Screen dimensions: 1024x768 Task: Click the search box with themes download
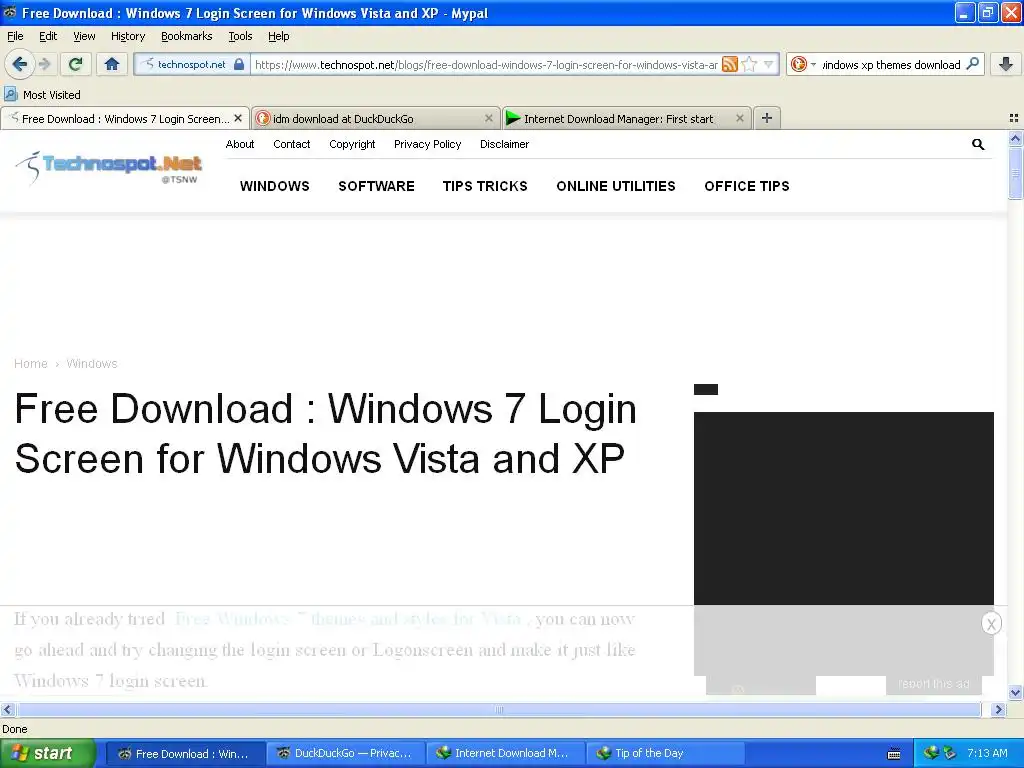[x=891, y=64]
